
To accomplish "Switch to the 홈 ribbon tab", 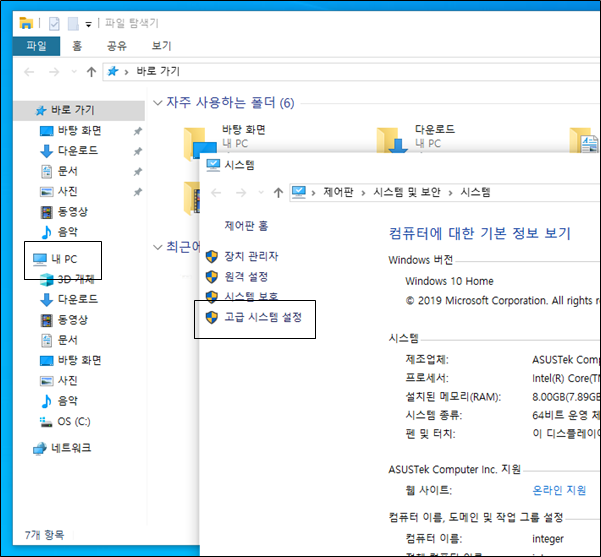I will point(77,46).
